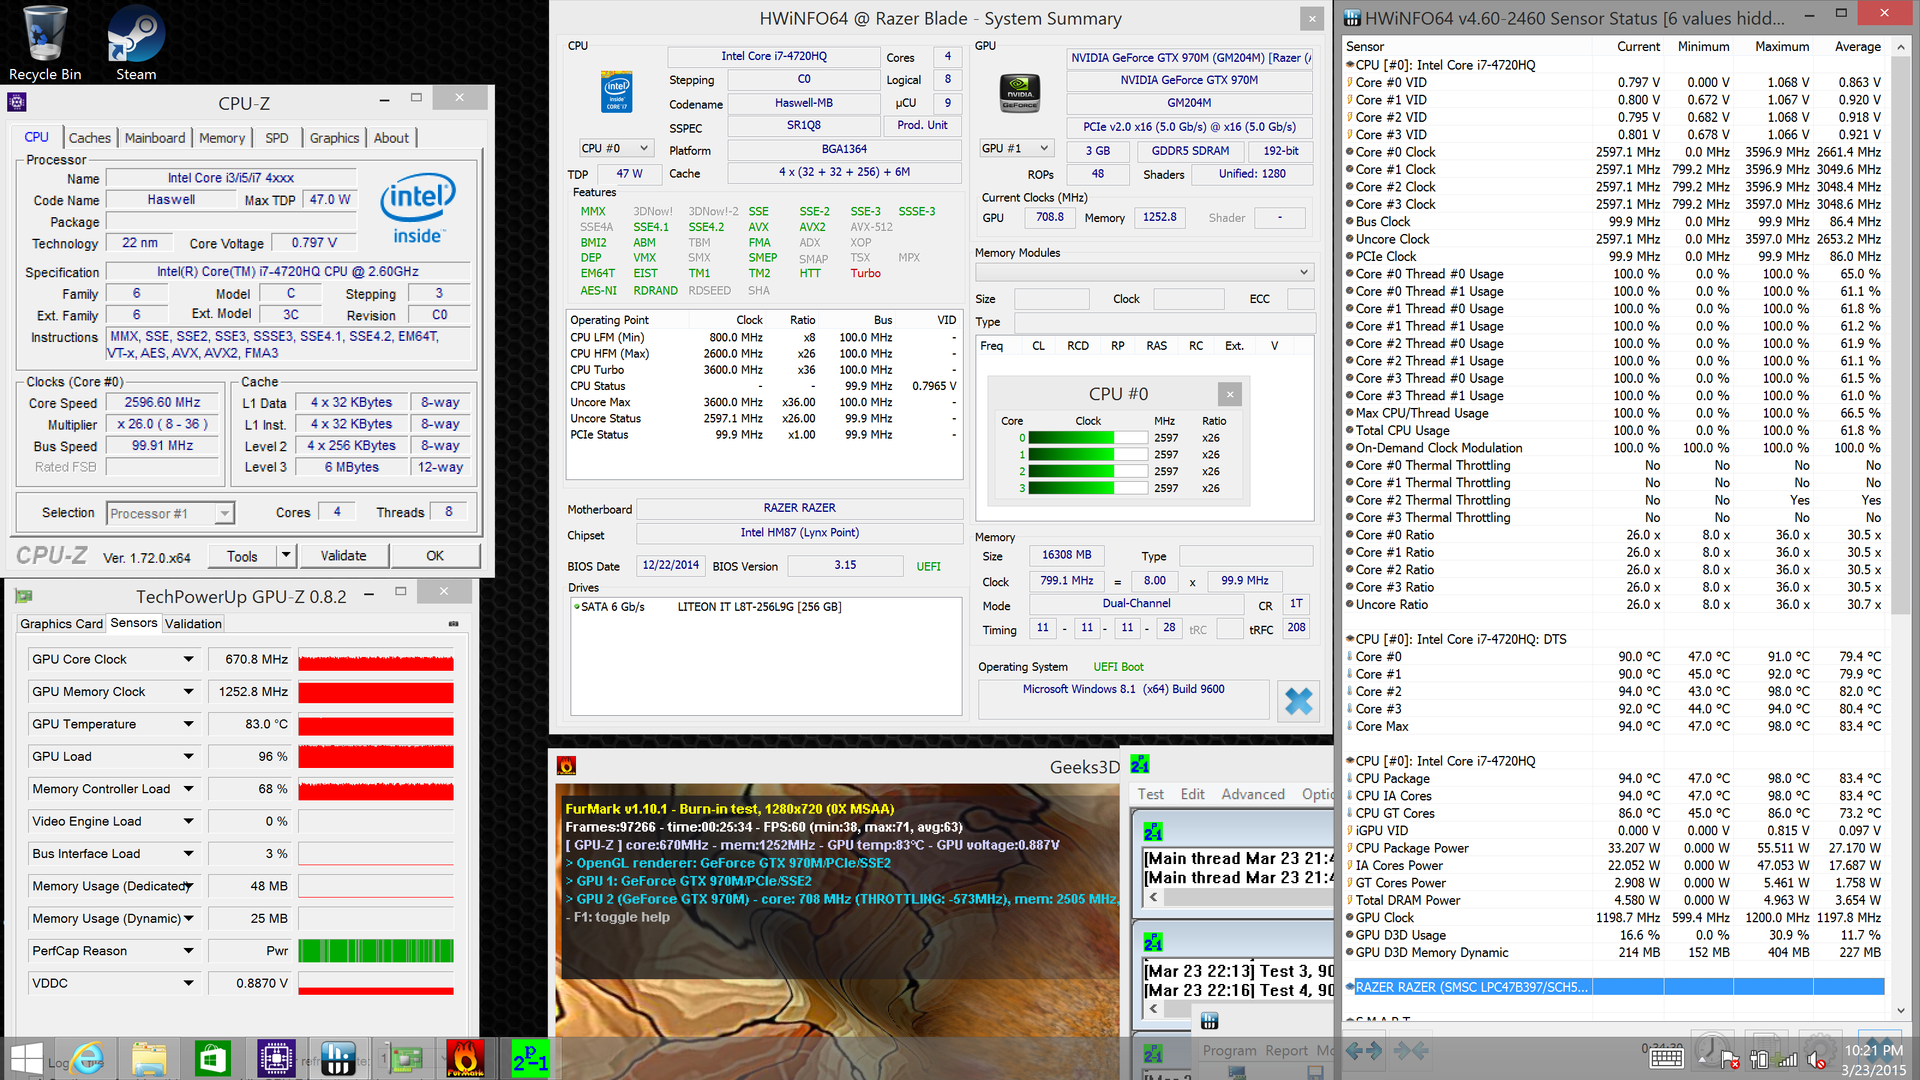Open the Edit menu in Prime95
This screenshot has height=1080, width=1920.
tap(1192, 794)
